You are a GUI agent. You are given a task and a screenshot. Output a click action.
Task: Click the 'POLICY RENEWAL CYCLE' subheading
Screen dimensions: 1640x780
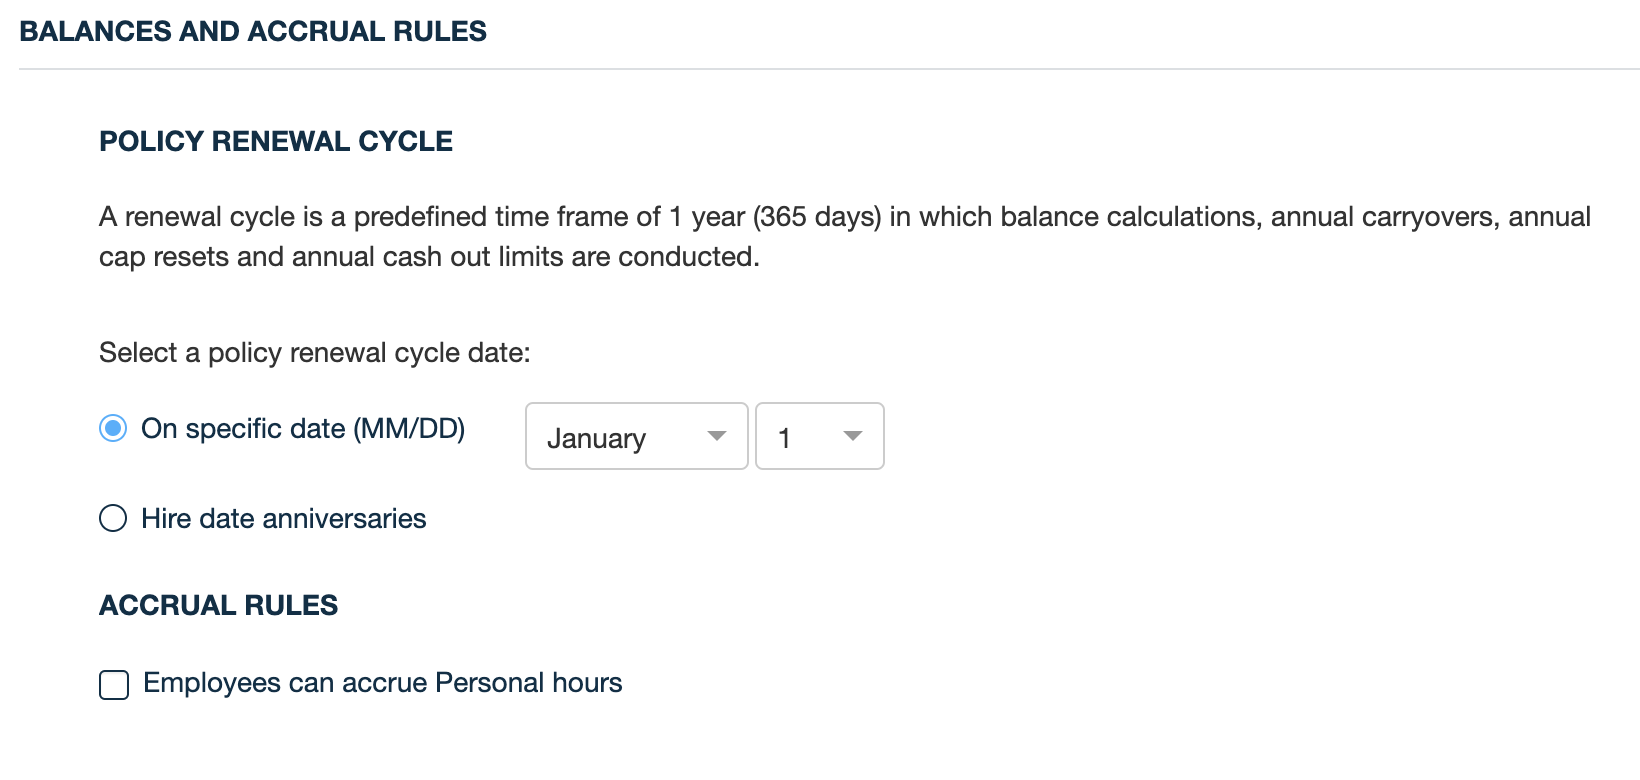coord(276,141)
